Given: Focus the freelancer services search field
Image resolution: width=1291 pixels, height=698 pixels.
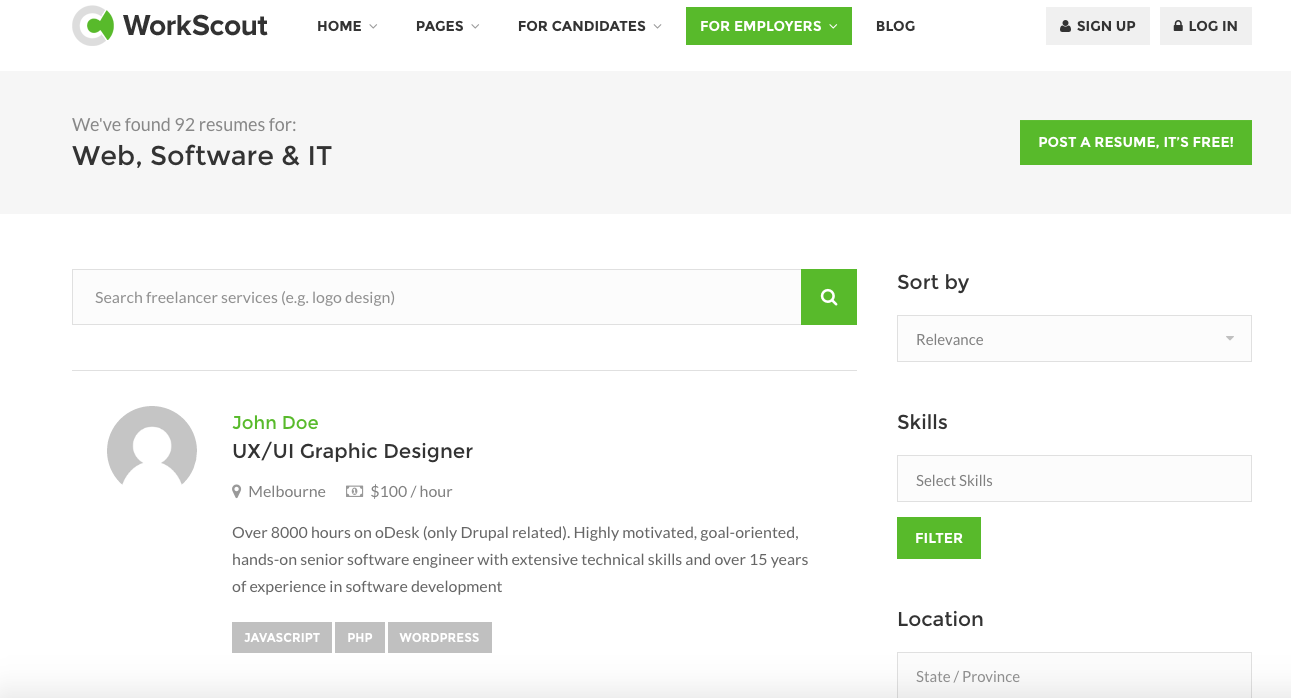Looking at the screenshot, I should [436, 297].
